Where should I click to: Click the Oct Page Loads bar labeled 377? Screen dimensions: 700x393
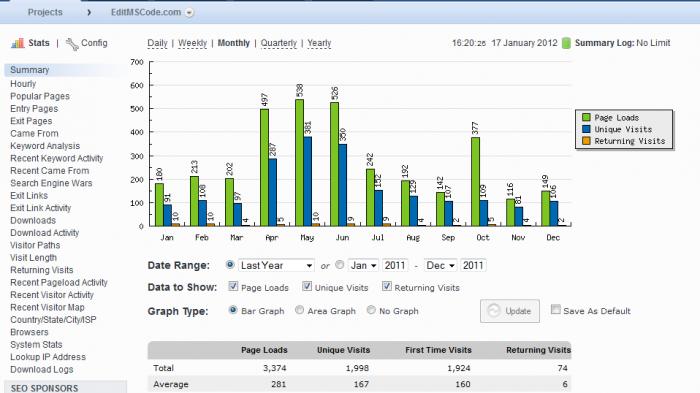[x=475, y=181]
